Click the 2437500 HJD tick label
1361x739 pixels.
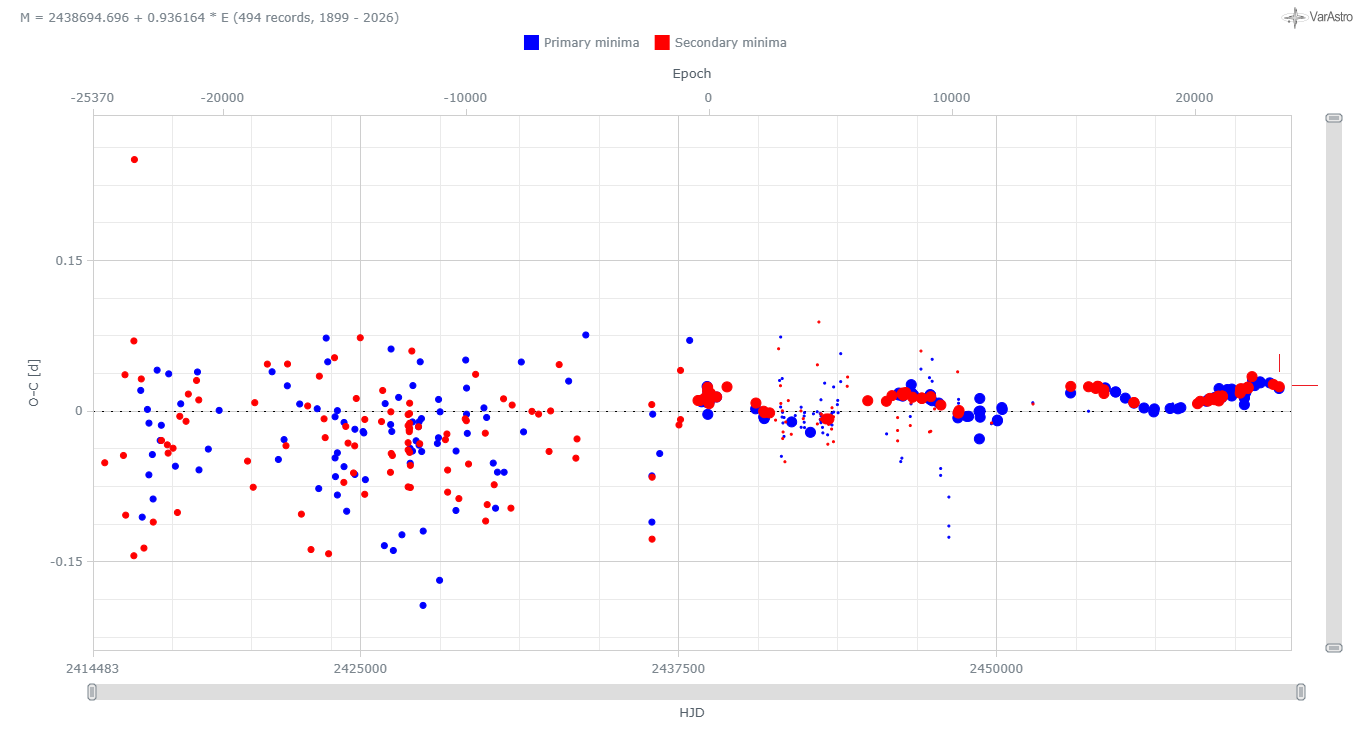[x=678, y=667]
